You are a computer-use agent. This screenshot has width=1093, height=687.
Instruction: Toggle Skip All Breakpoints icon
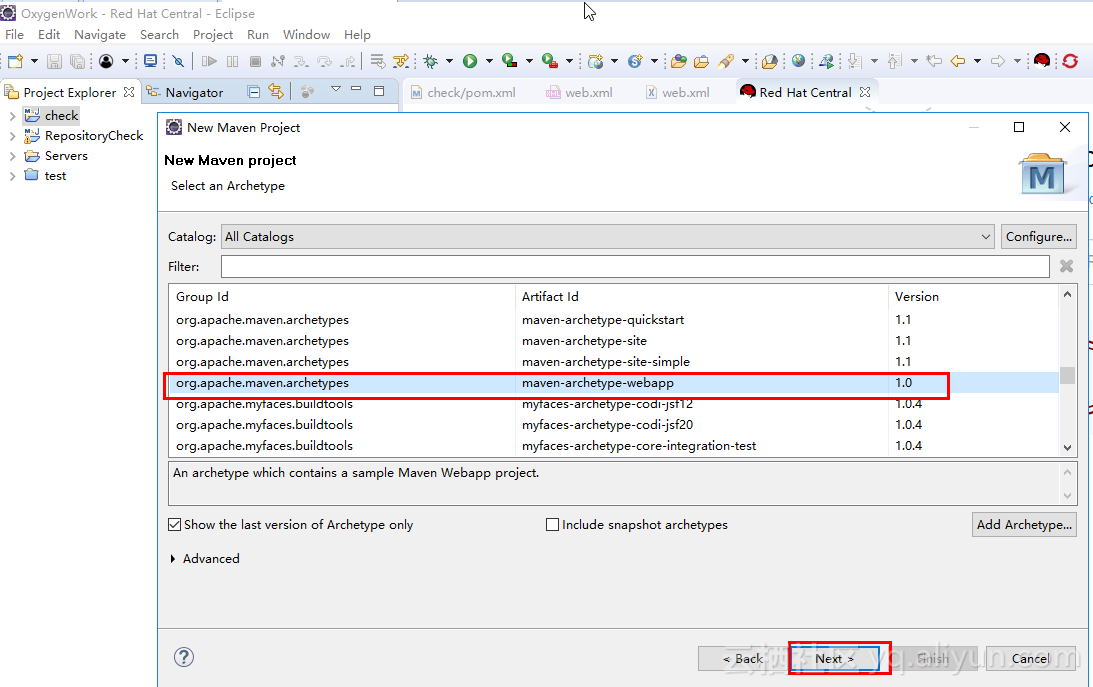178,61
